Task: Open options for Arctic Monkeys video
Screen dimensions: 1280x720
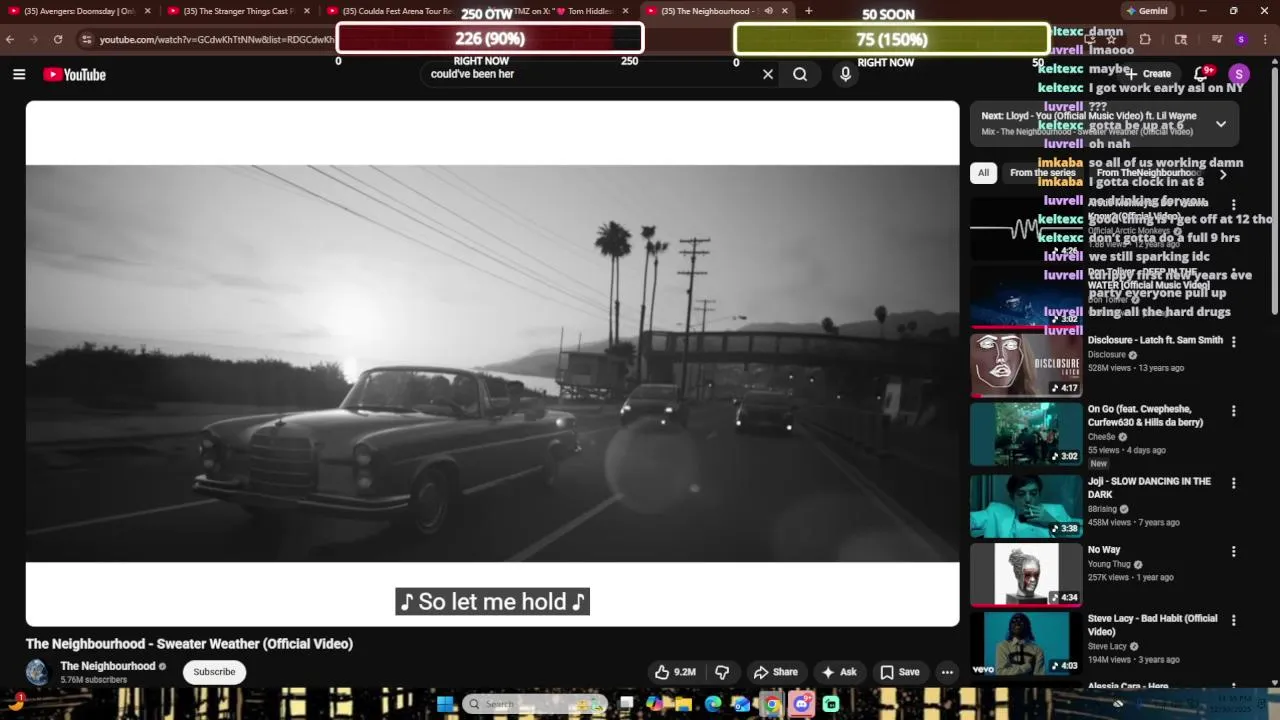Action: click(x=1233, y=204)
